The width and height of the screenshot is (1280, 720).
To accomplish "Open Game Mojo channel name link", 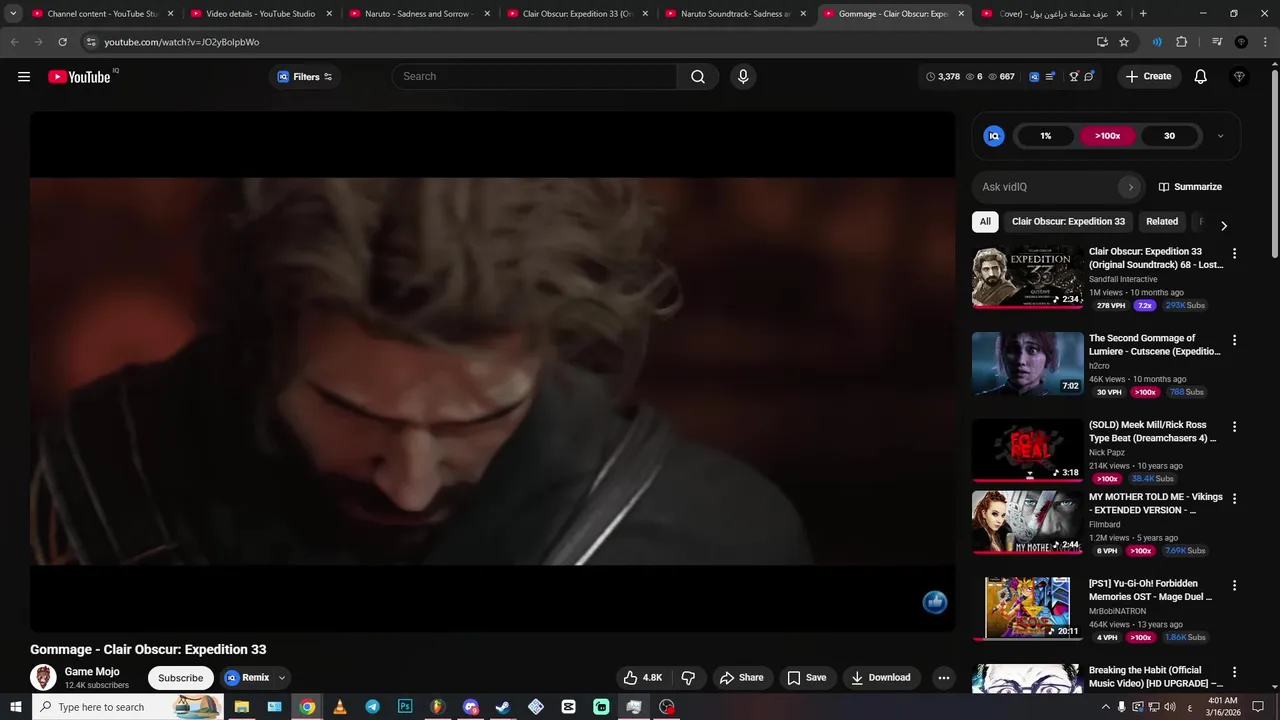I will coord(92,672).
